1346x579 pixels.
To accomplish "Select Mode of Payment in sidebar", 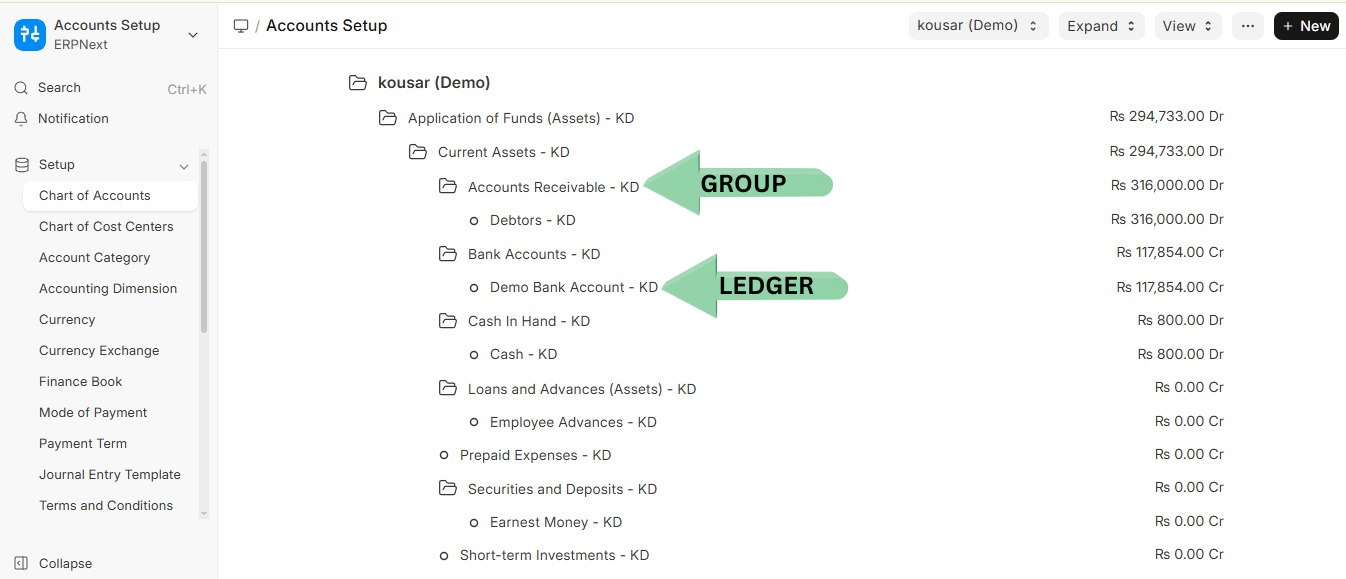I will coord(93,412).
